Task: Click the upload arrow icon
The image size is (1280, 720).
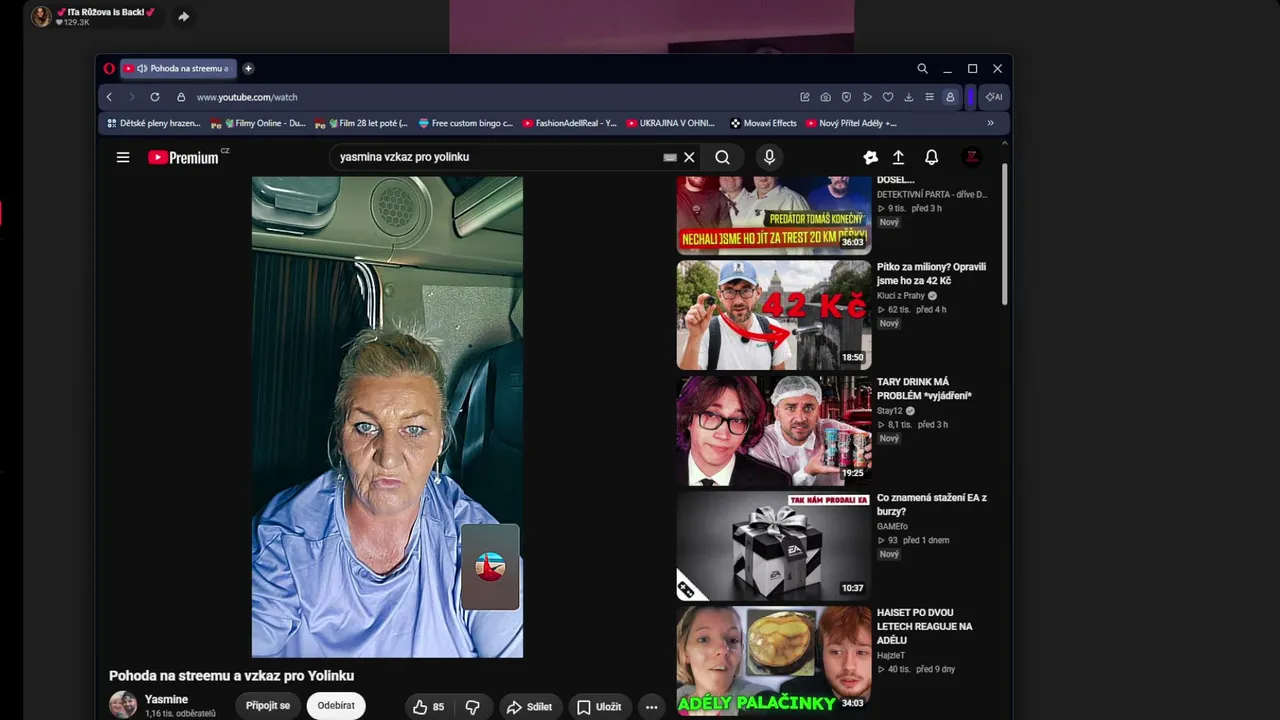Action: [x=898, y=157]
